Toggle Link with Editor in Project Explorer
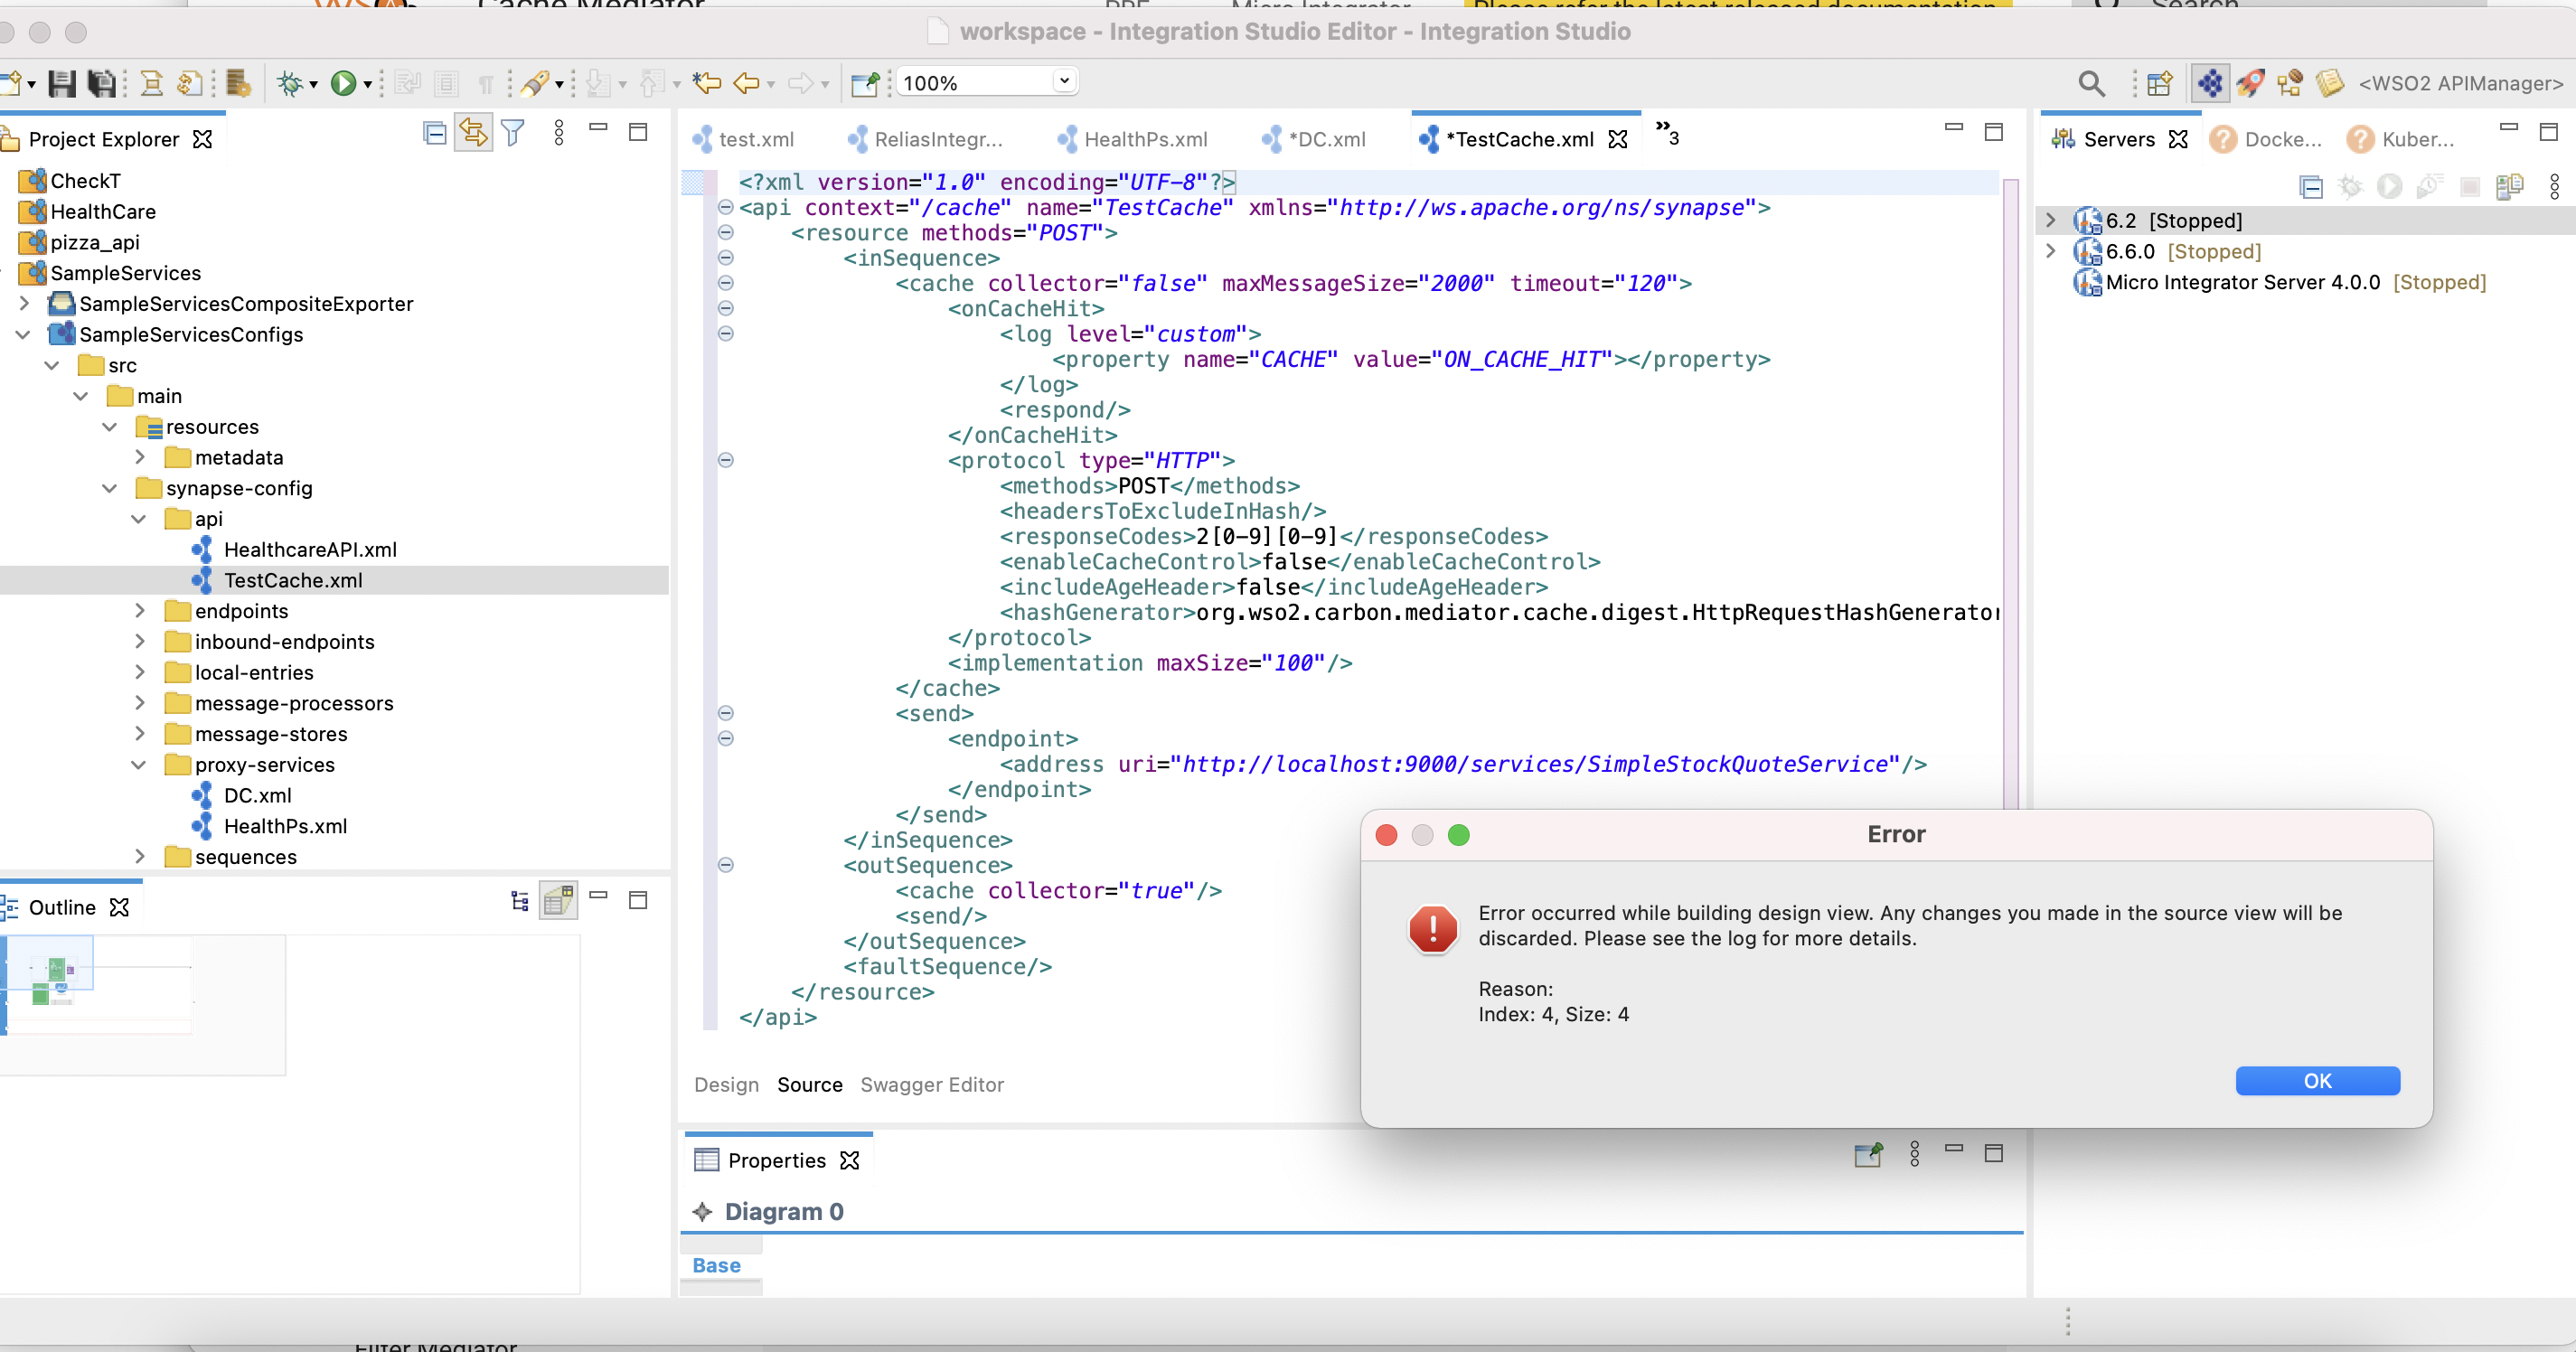 [472, 132]
